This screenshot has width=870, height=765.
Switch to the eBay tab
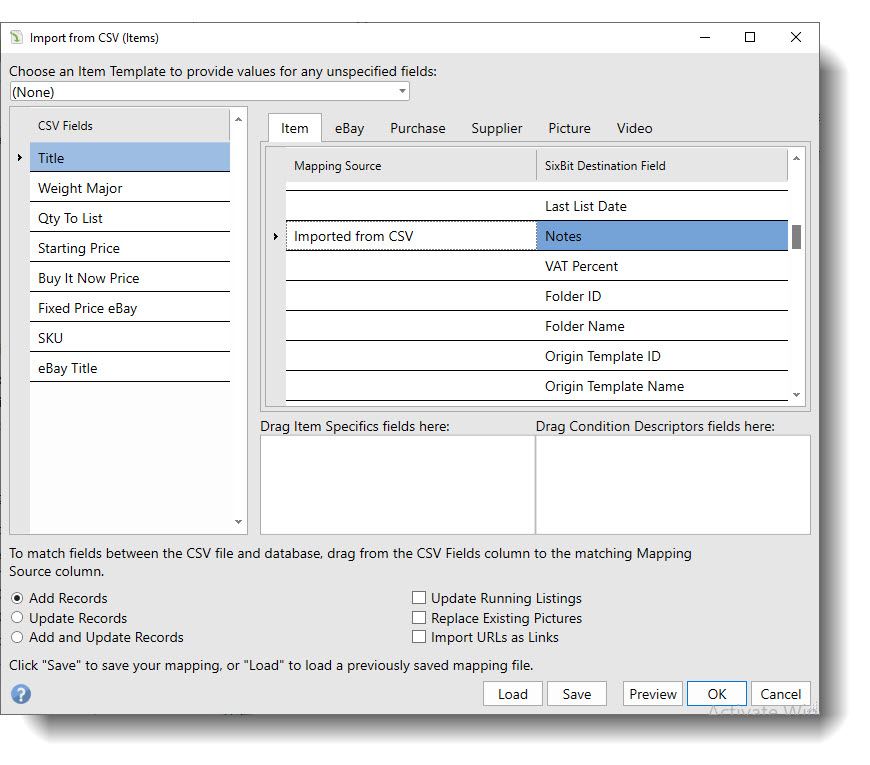pos(349,128)
